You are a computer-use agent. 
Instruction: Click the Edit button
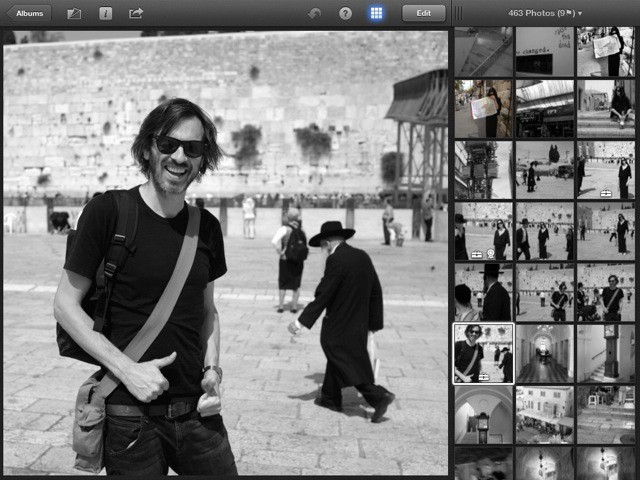pyautogui.click(x=423, y=13)
